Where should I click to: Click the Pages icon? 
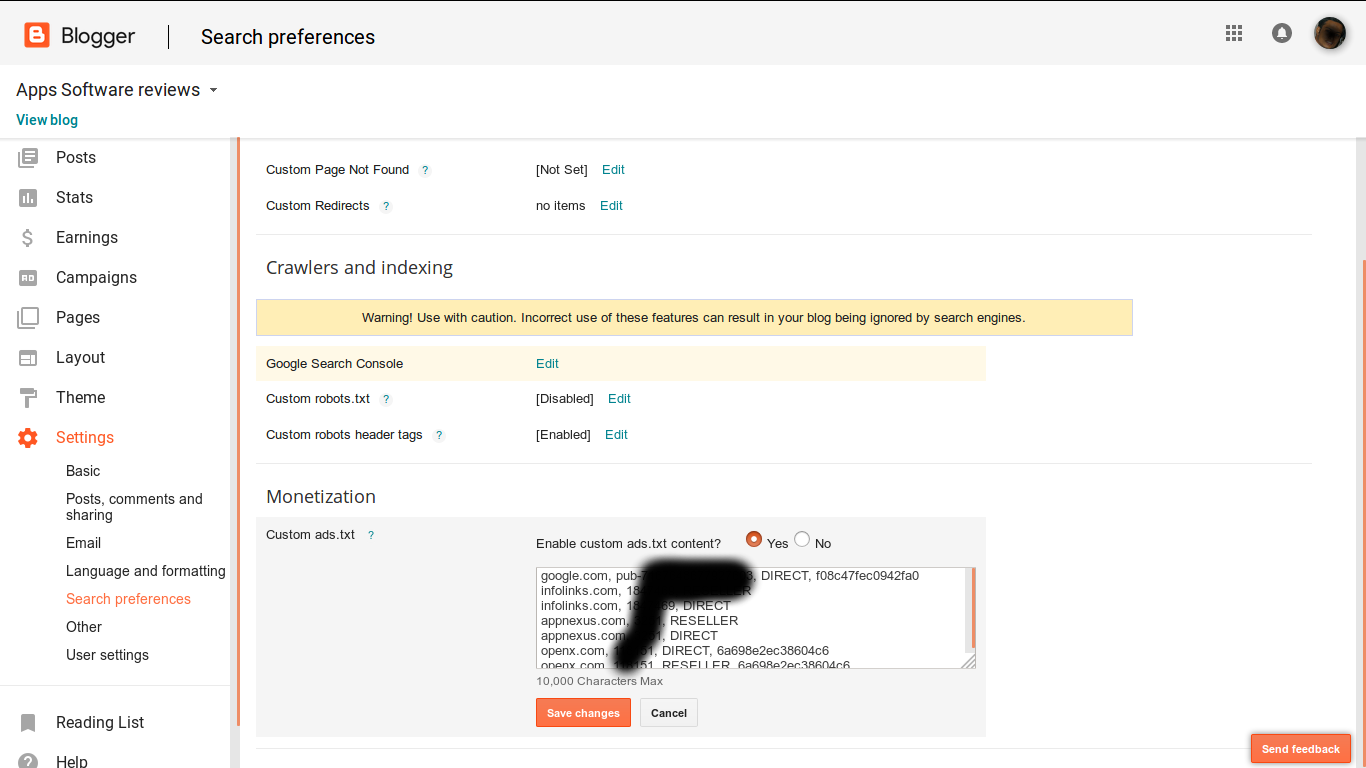point(28,317)
